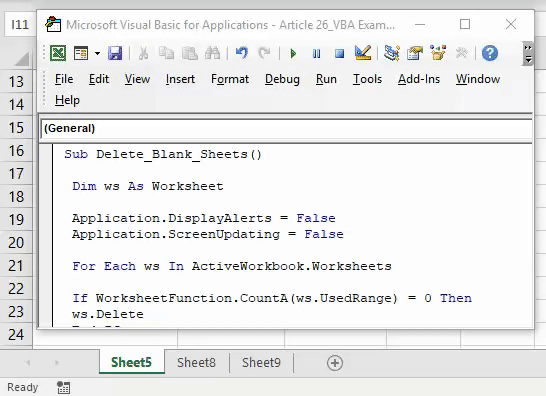The height and width of the screenshot is (396, 546).
Task: Switch to Sheet8 tab
Action: (x=196, y=363)
